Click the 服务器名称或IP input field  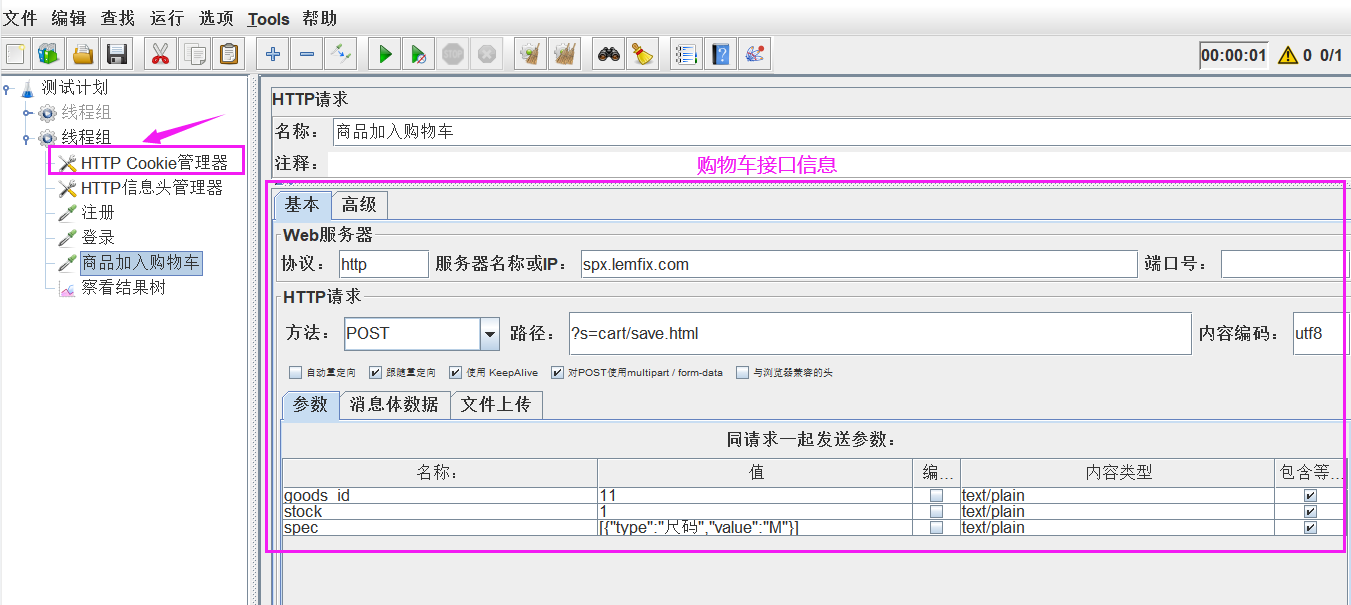coord(856,264)
